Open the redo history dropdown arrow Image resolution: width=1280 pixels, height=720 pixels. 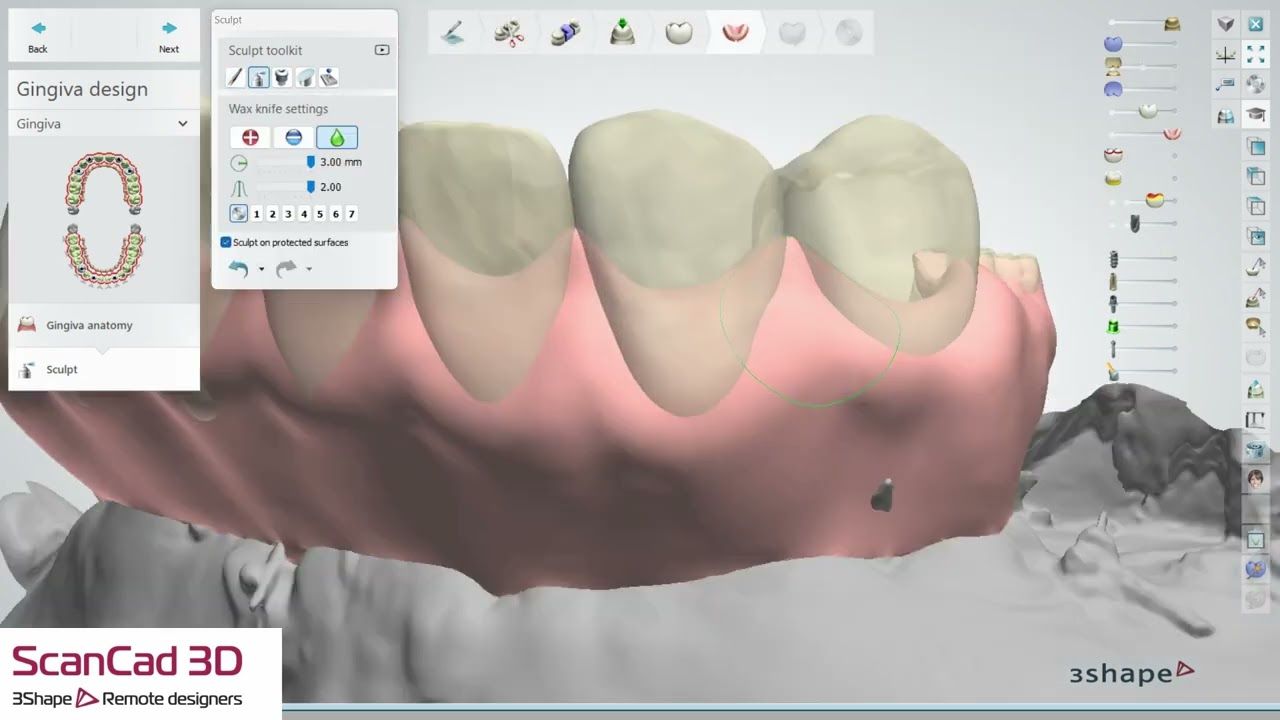[309, 269]
